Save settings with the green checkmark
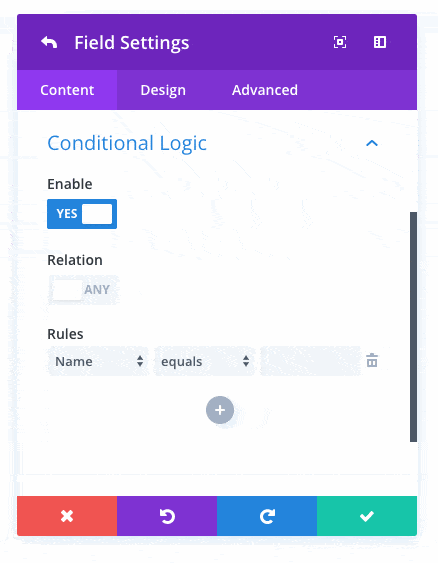 (367, 516)
